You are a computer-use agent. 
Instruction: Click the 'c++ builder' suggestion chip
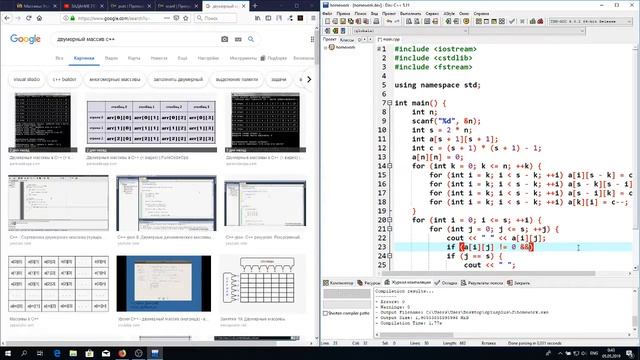pos(64,79)
